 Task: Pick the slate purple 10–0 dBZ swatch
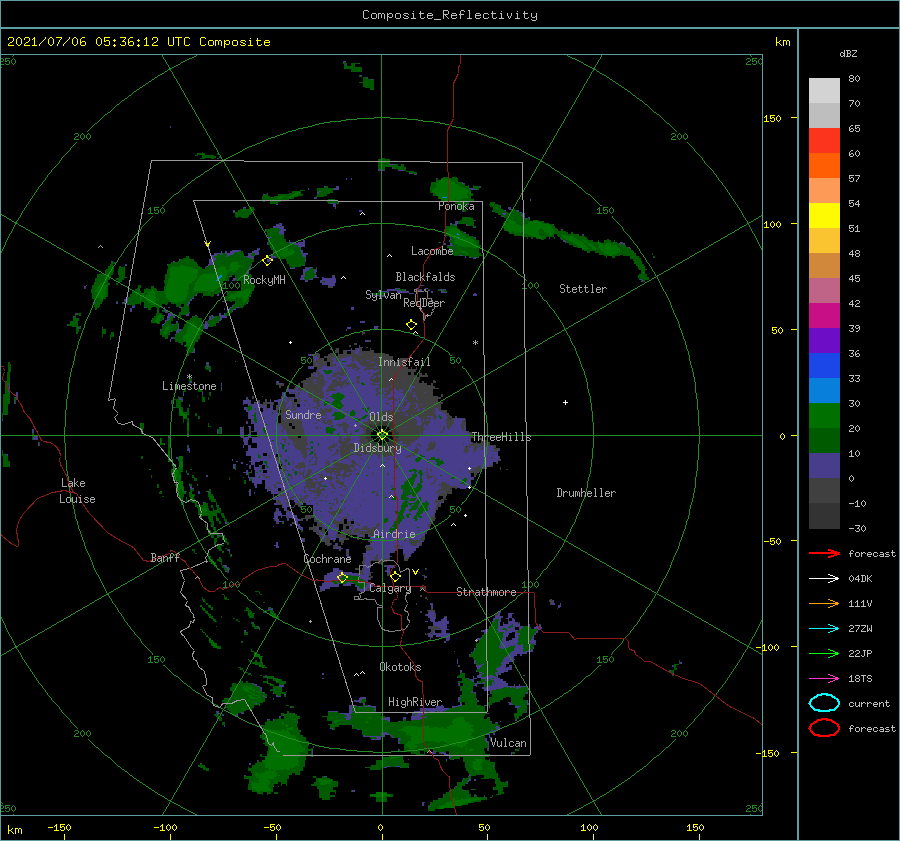[824, 466]
